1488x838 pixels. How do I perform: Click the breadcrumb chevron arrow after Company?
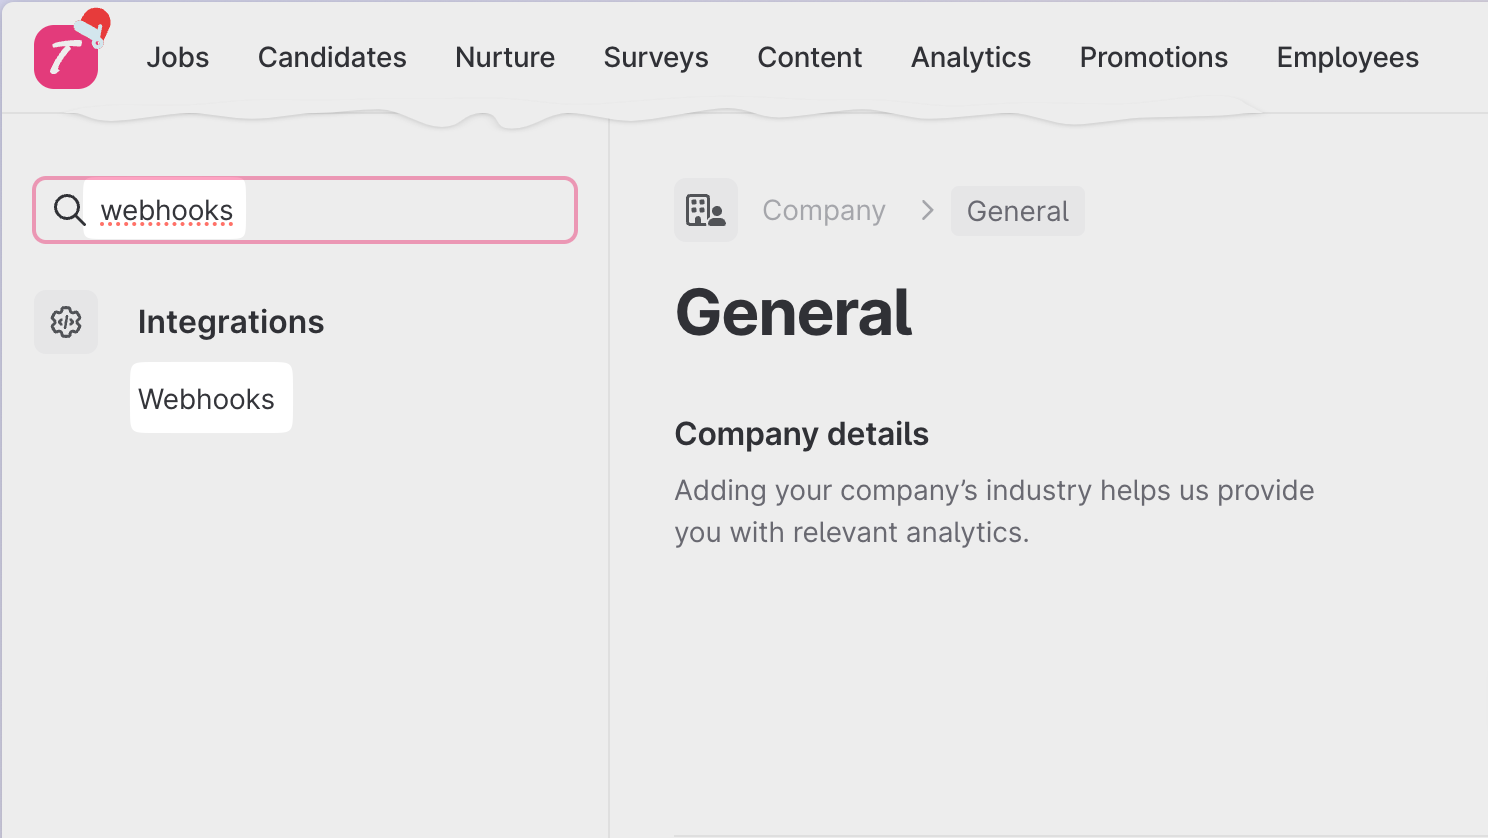(x=927, y=210)
